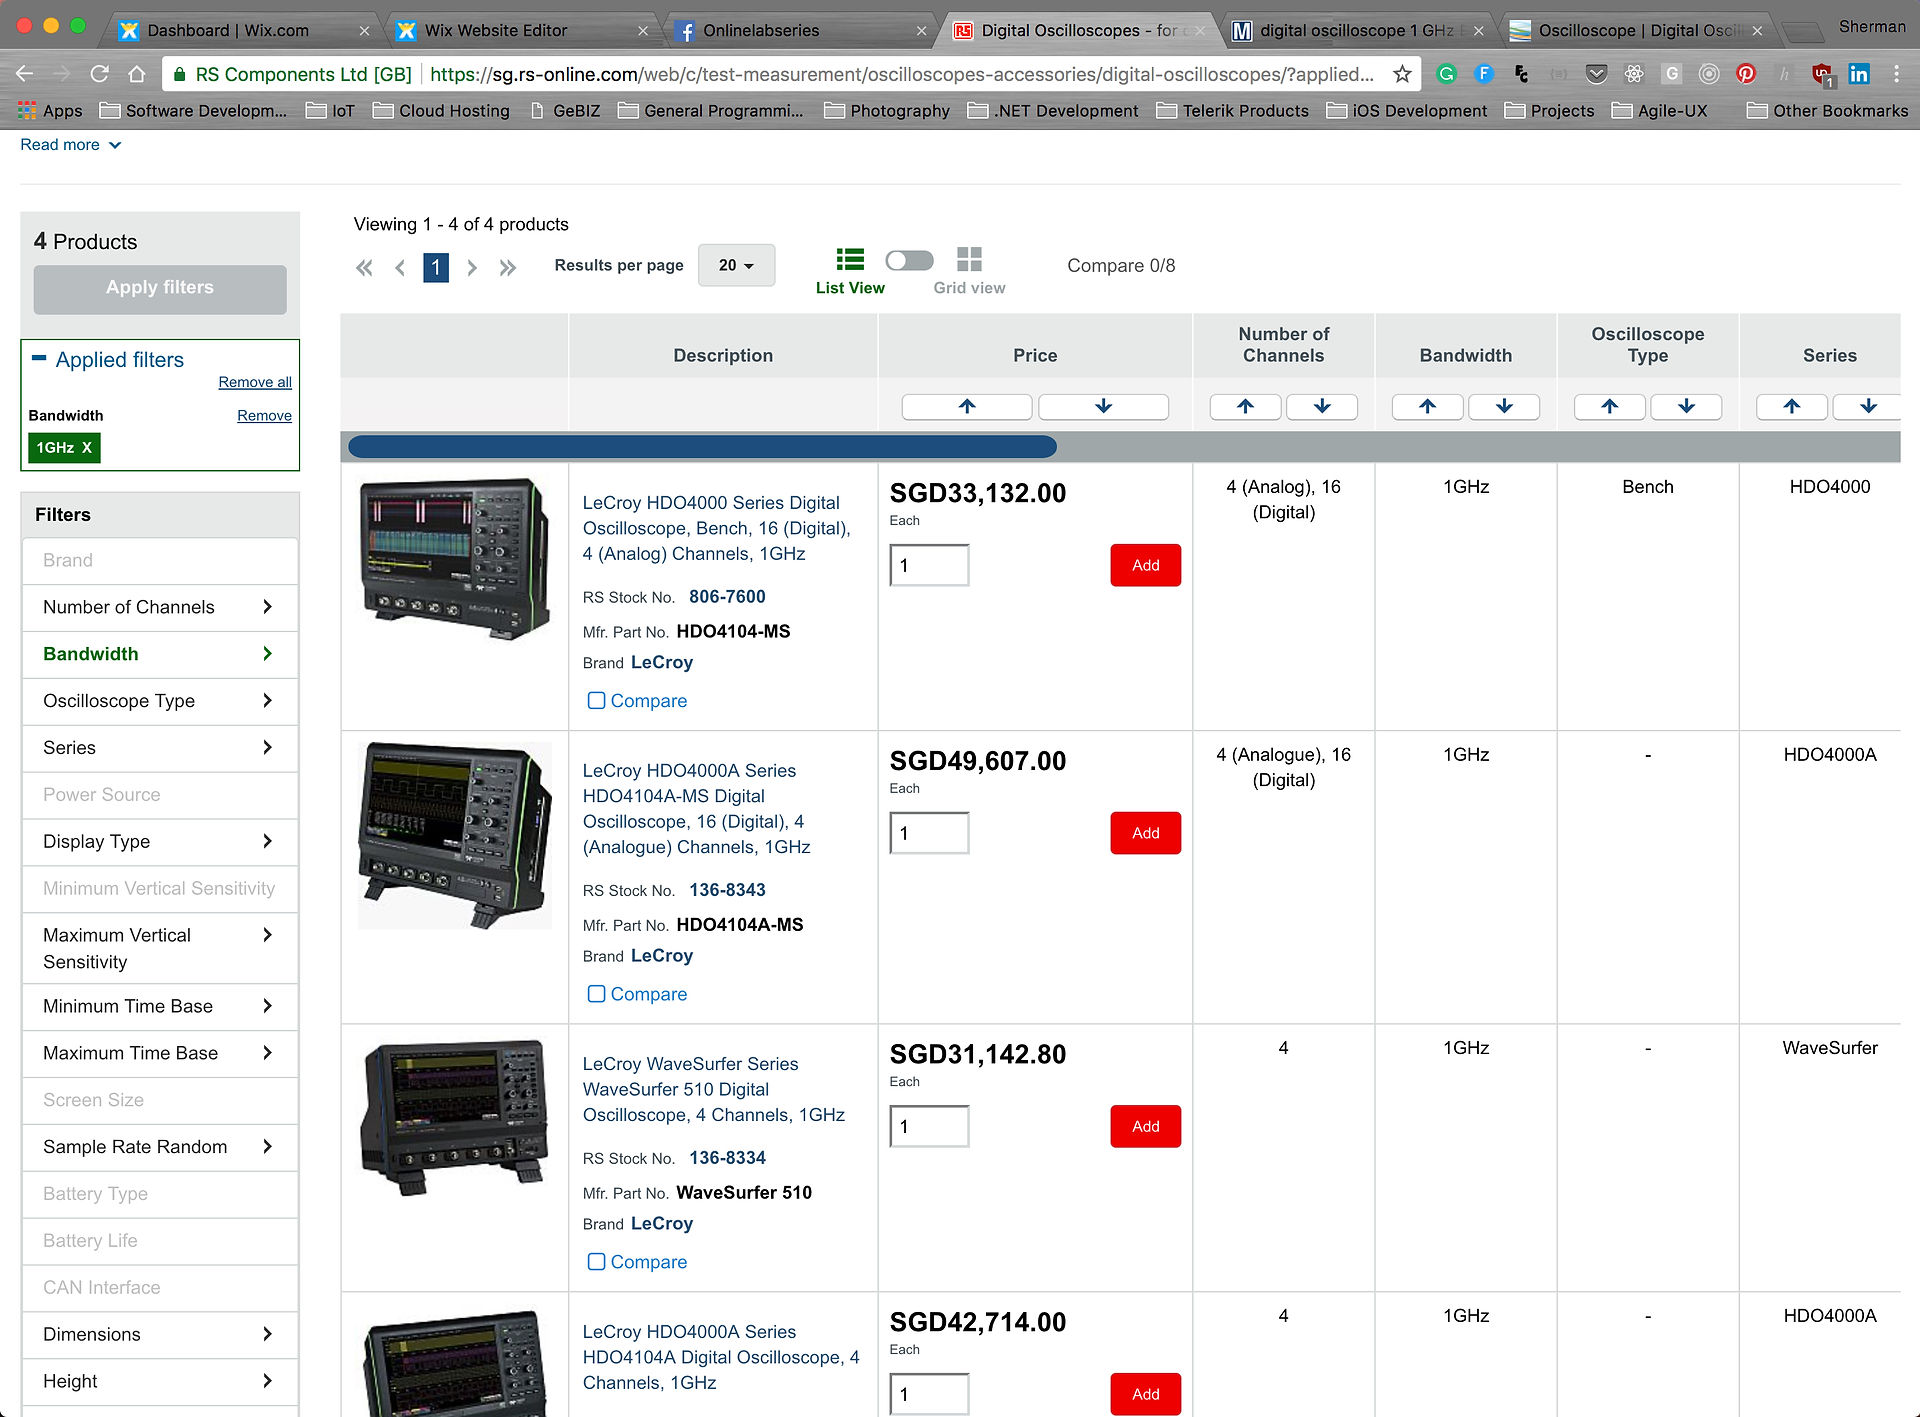Switch to Grid view icon

tap(969, 260)
